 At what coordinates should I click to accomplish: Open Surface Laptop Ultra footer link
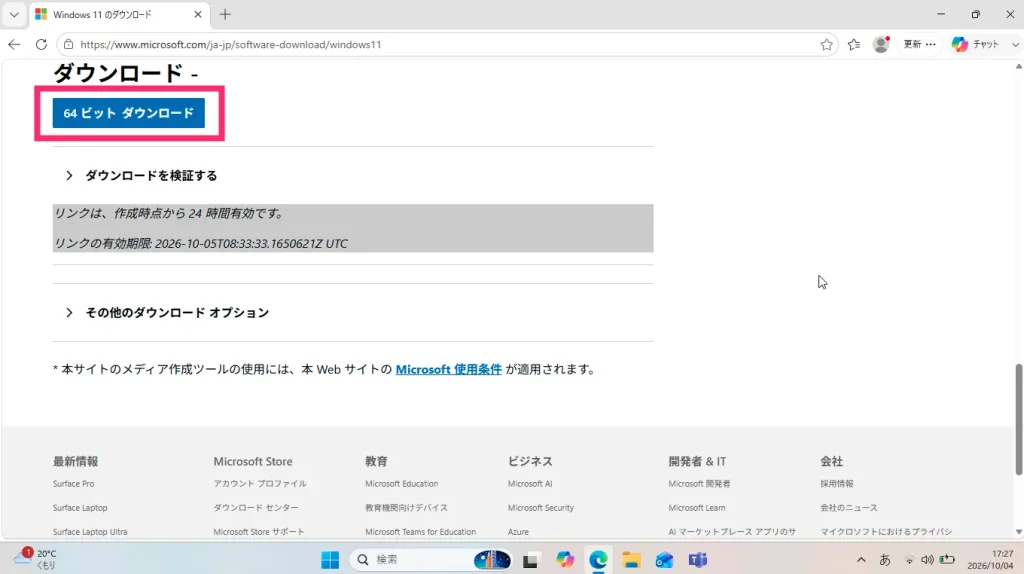tap(90, 532)
